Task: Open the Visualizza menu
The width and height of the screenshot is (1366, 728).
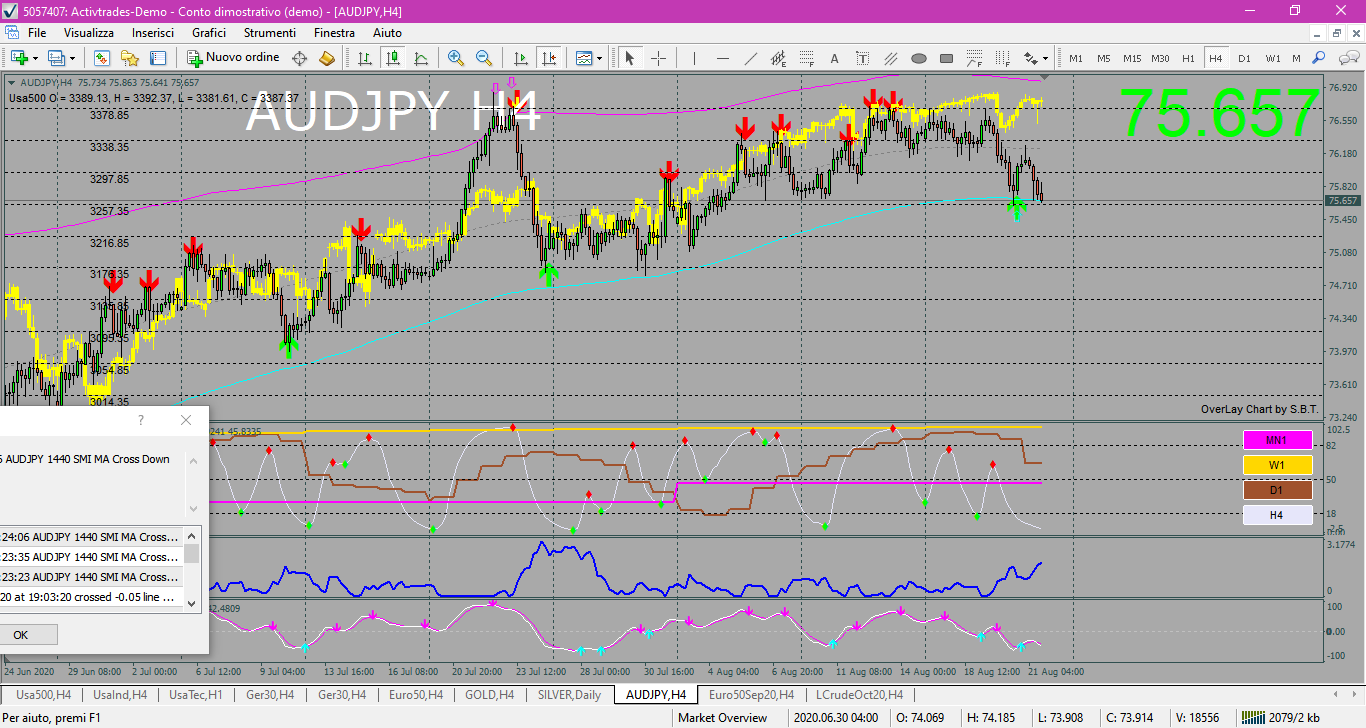Action: click(89, 33)
